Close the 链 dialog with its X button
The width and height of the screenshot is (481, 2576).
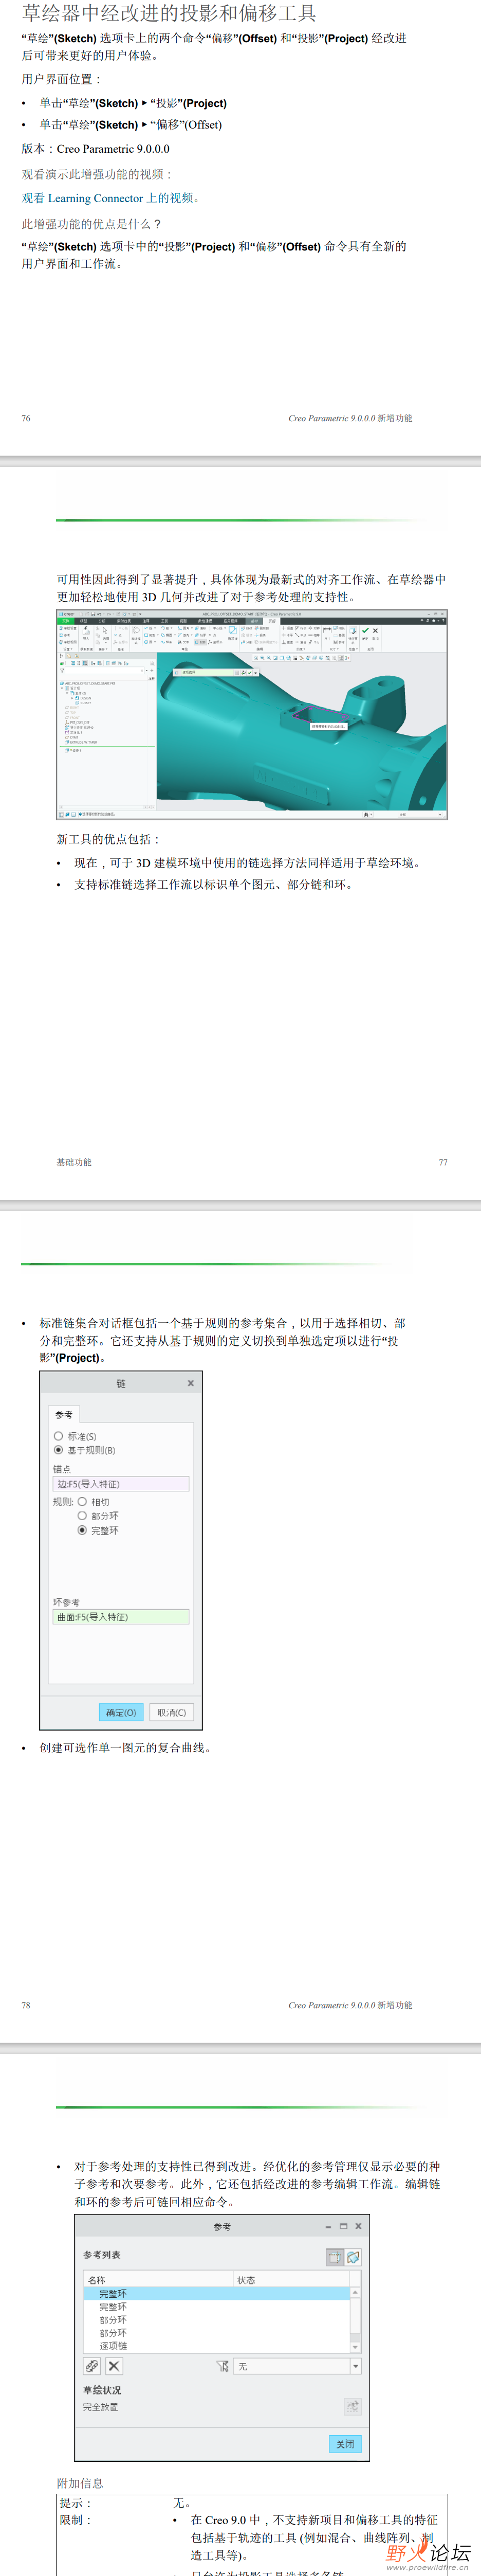pyautogui.click(x=191, y=1383)
